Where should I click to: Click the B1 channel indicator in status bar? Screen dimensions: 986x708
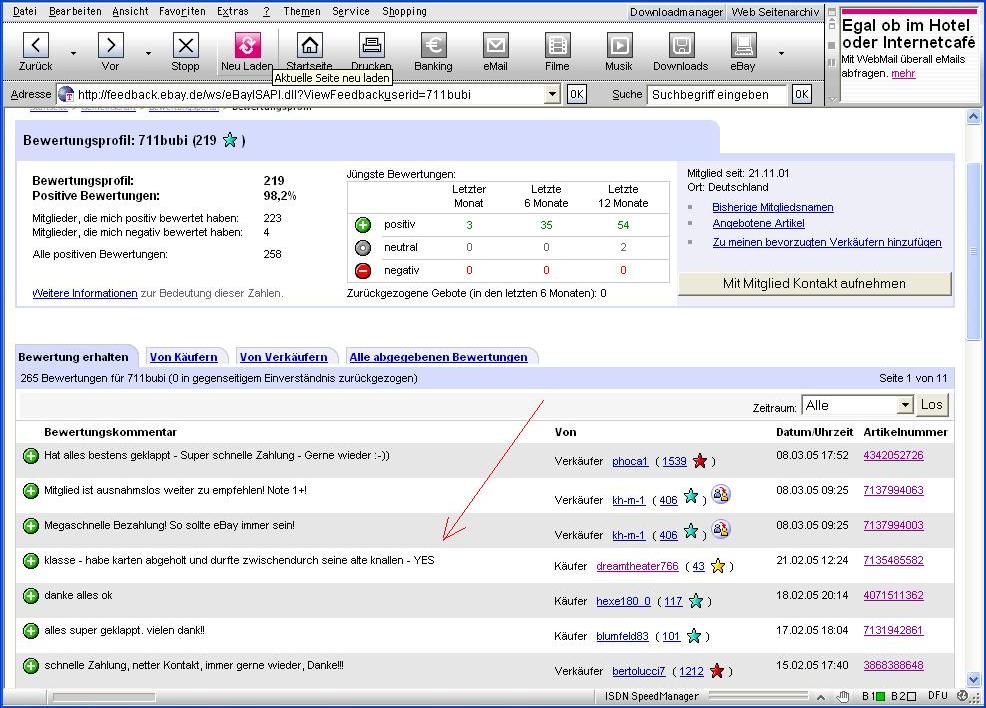point(873,696)
